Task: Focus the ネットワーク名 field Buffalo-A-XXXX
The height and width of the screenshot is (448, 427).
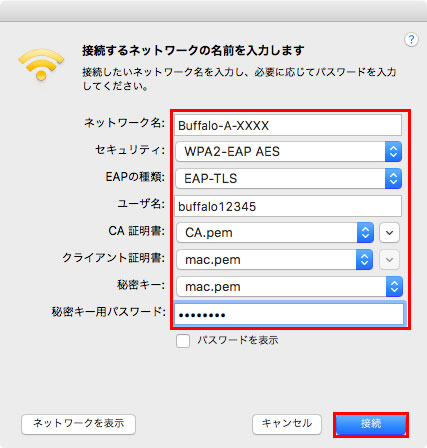Action: (x=288, y=125)
